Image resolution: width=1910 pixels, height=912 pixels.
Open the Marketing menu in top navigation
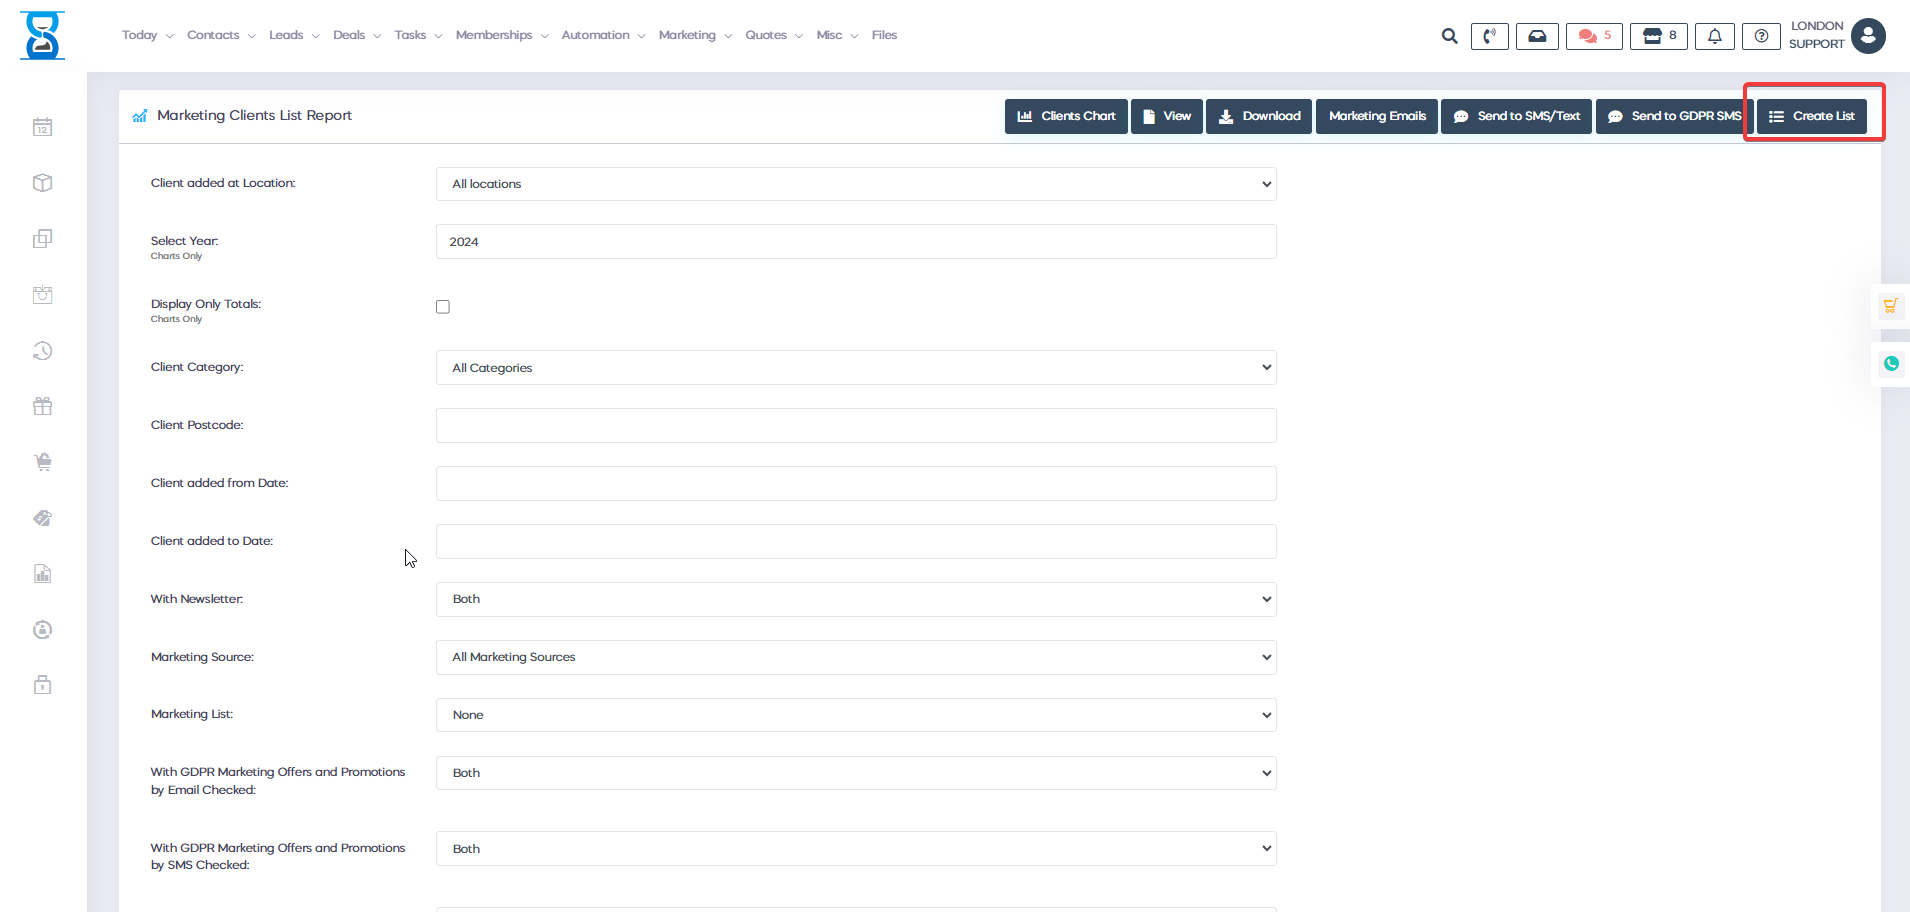point(694,35)
